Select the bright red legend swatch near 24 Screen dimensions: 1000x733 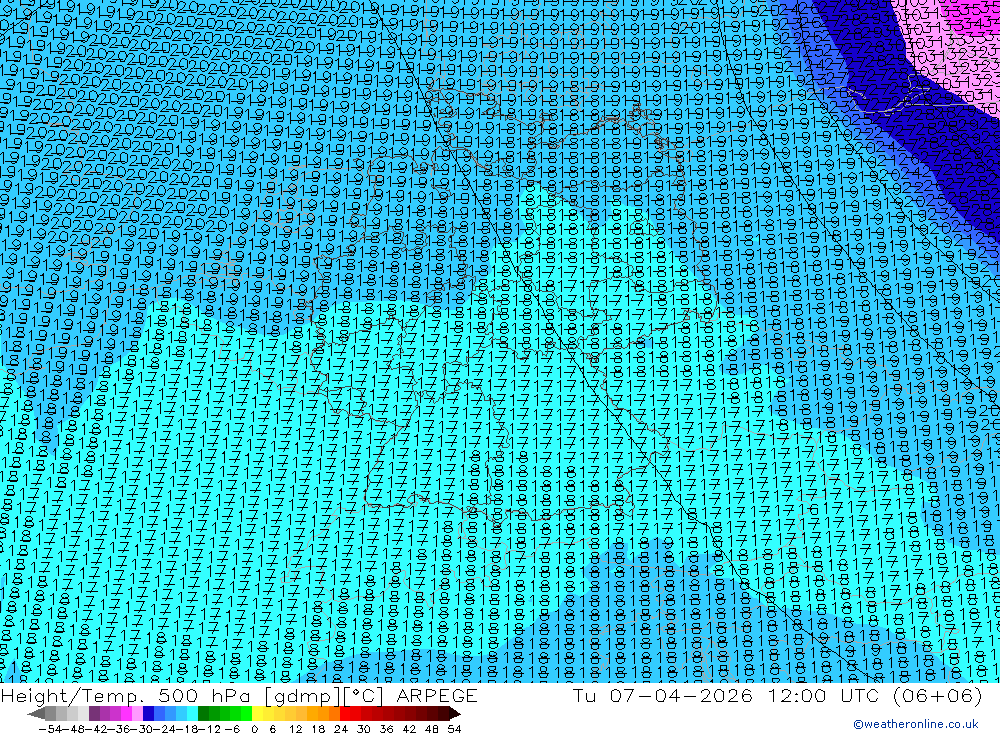coord(345,713)
